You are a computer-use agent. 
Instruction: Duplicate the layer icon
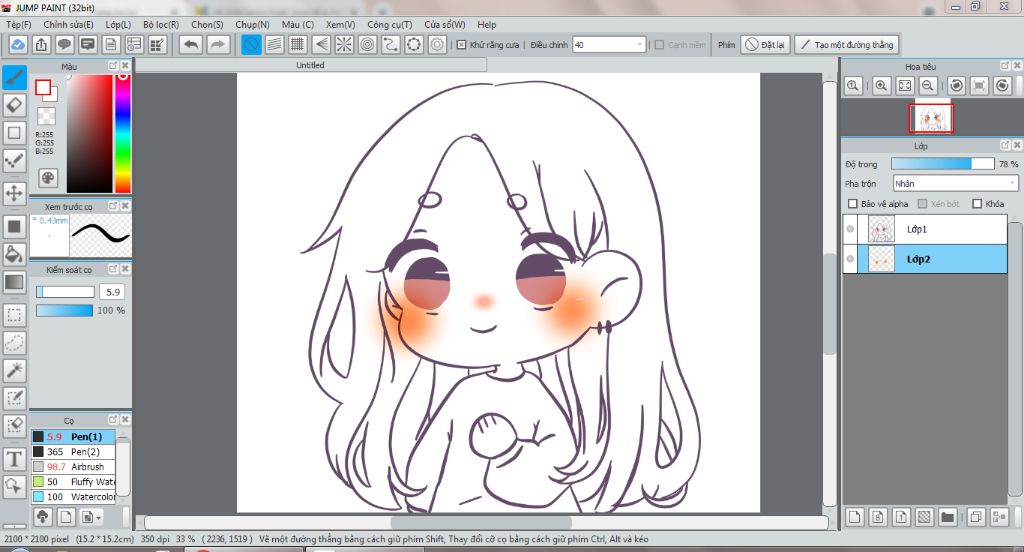click(976, 517)
